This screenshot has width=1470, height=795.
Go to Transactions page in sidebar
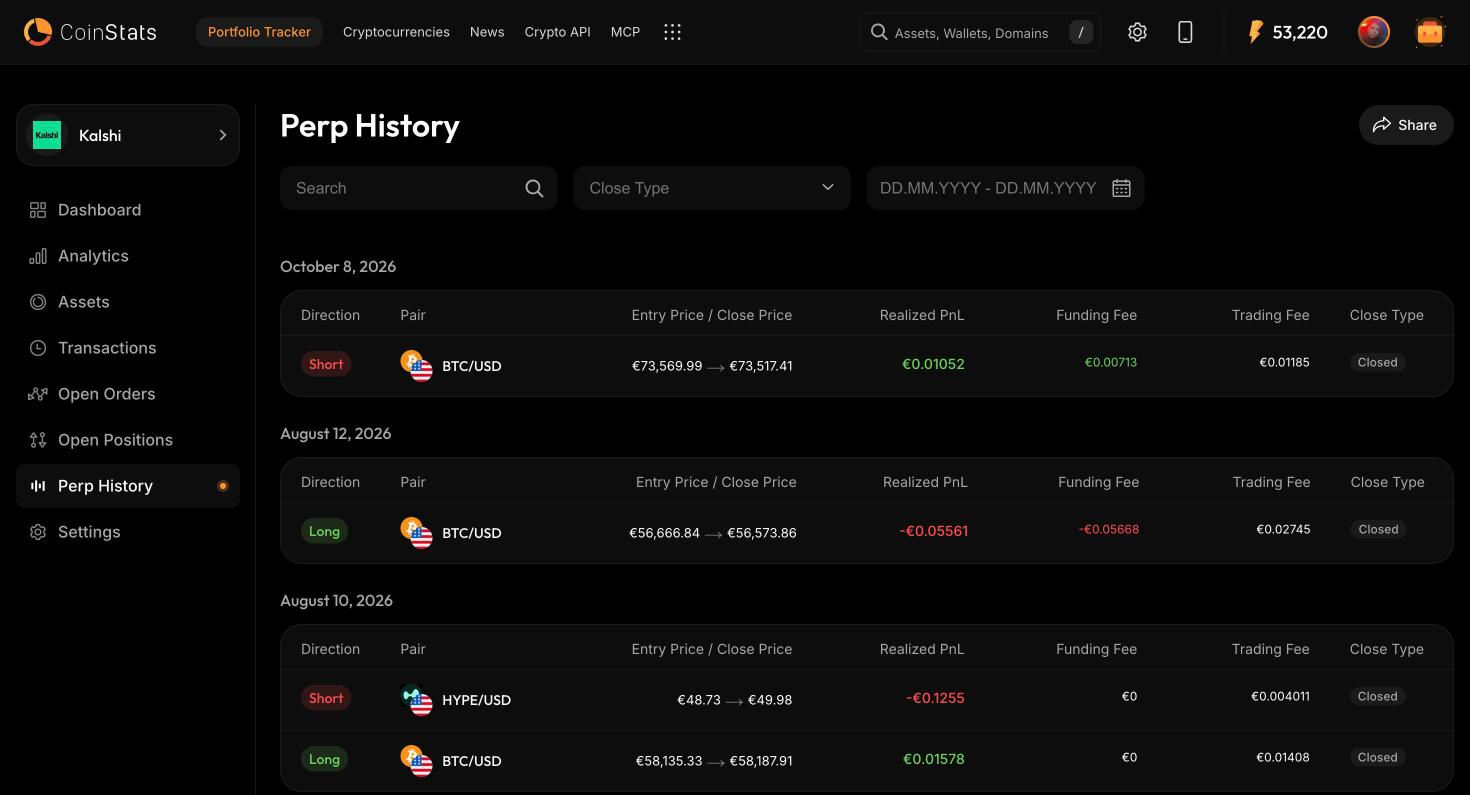(128, 348)
